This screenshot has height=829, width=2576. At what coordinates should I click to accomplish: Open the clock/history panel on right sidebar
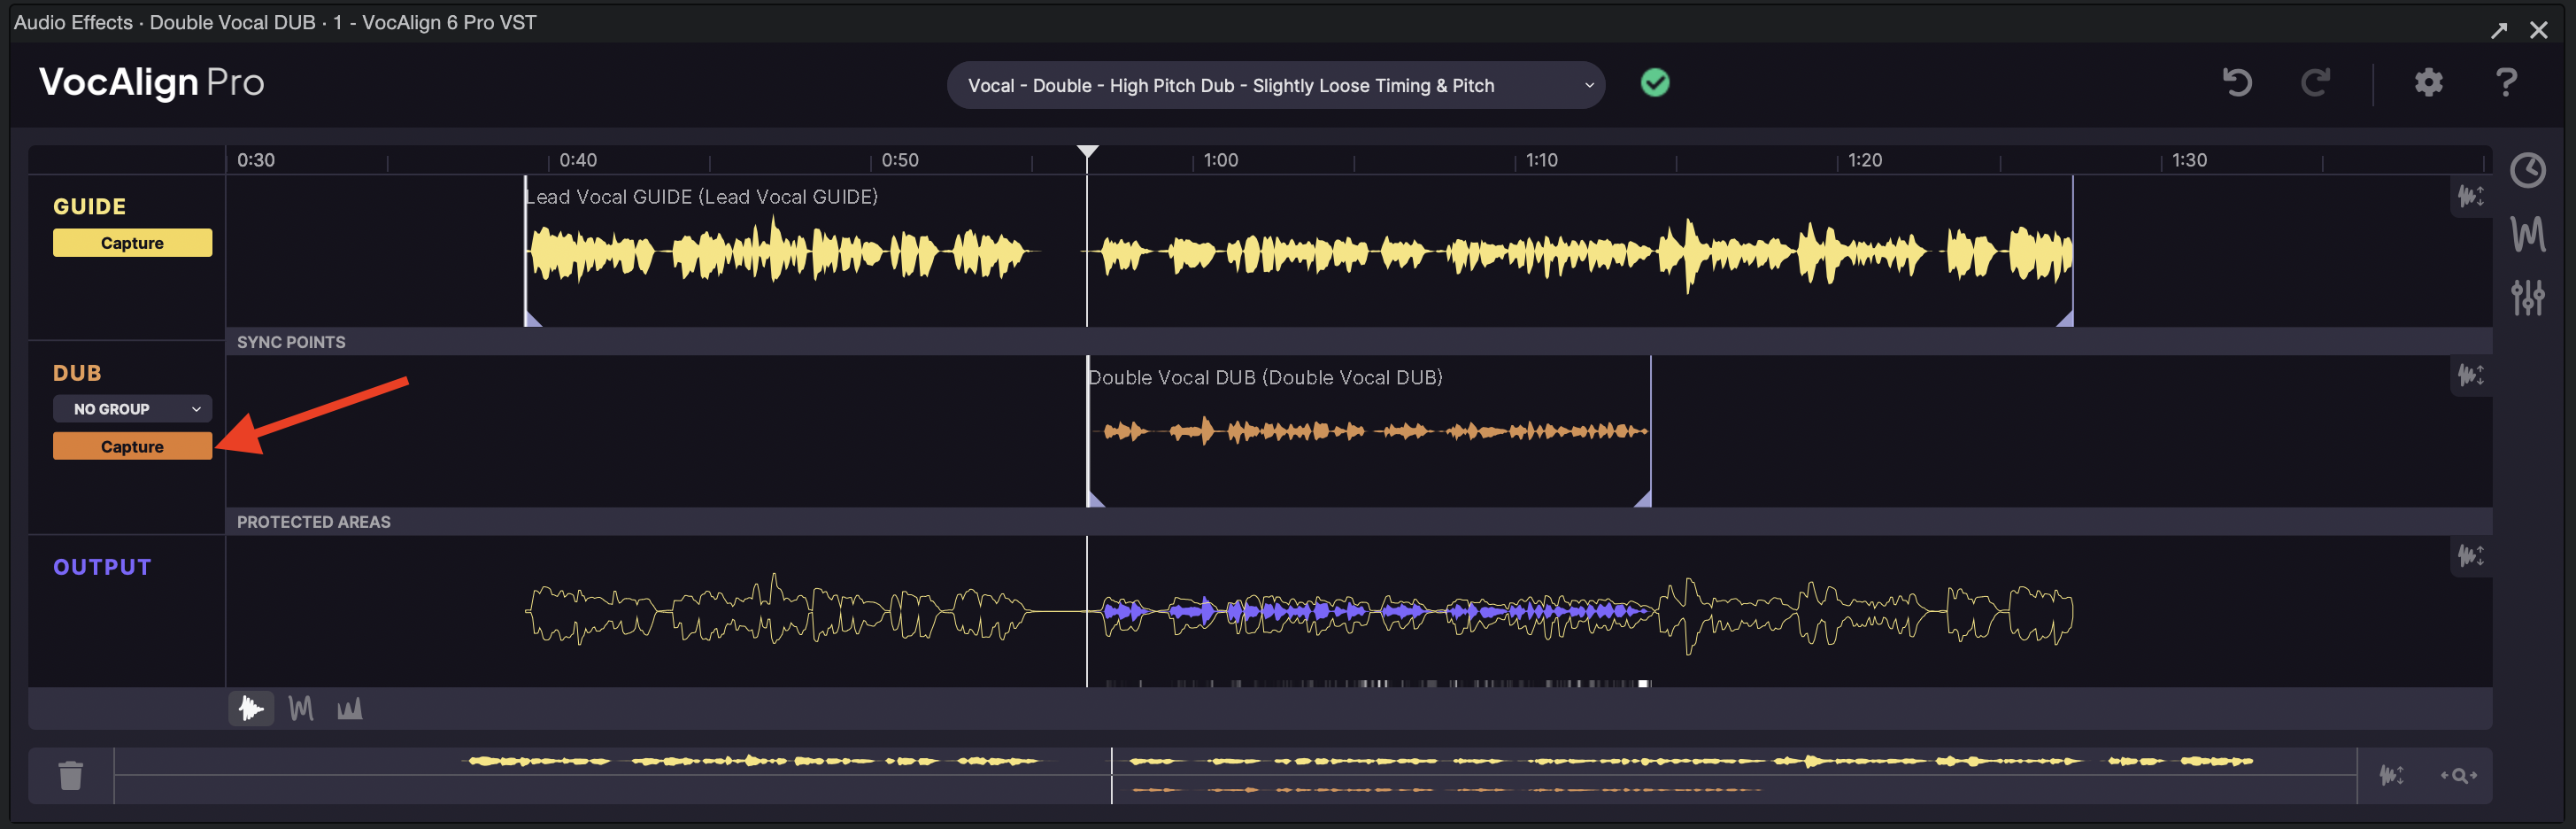click(x=2529, y=170)
